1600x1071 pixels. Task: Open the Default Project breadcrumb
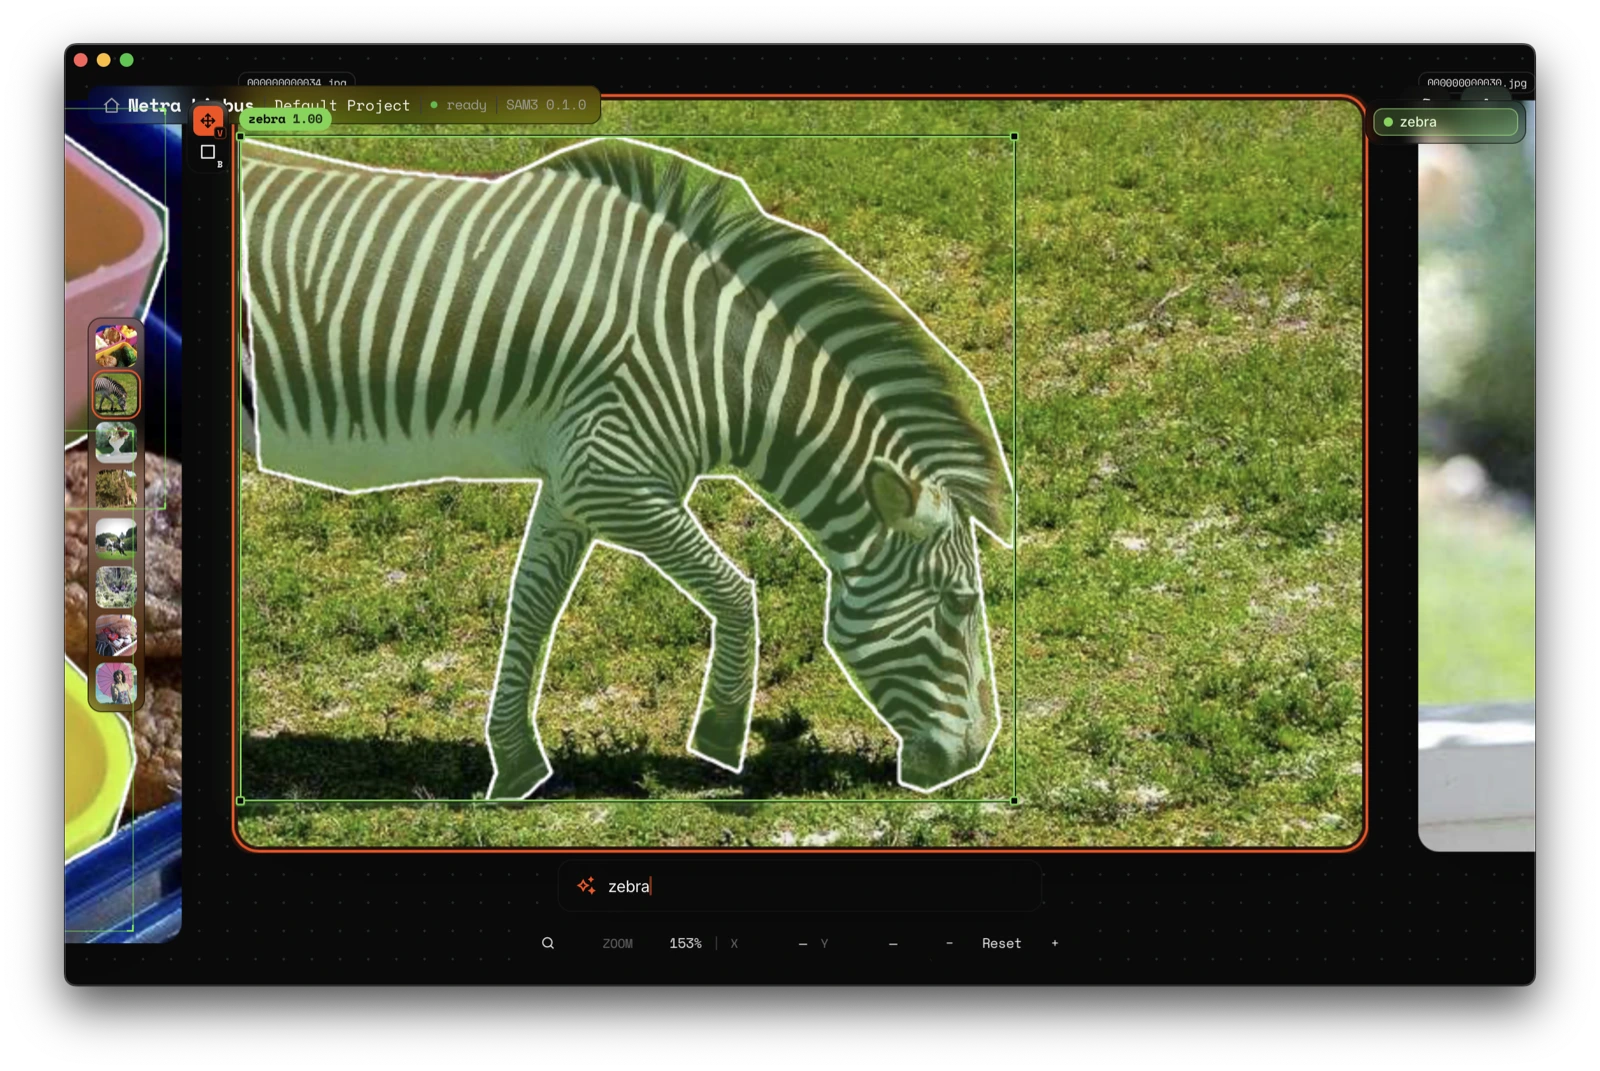point(342,105)
